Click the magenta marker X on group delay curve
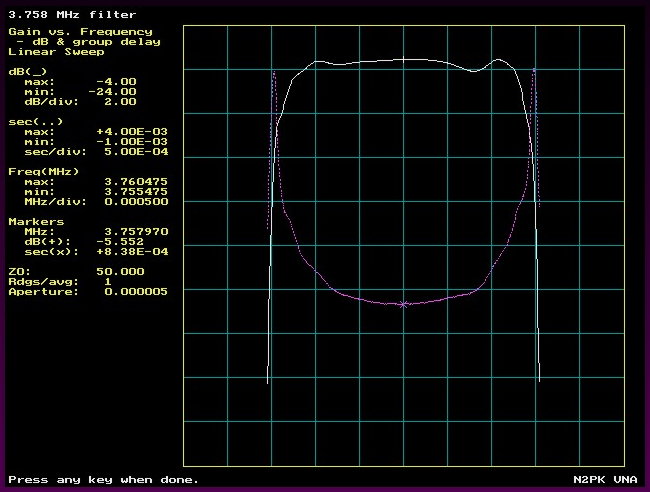The width and height of the screenshot is (650, 492). pyautogui.click(x=403, y=303)
